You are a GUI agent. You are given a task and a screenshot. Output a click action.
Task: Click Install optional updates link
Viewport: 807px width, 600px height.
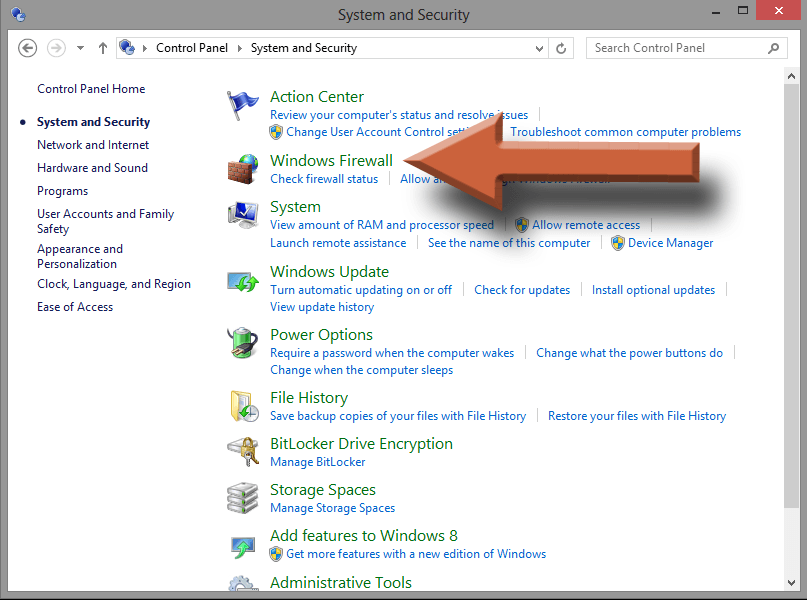point(653,290)
